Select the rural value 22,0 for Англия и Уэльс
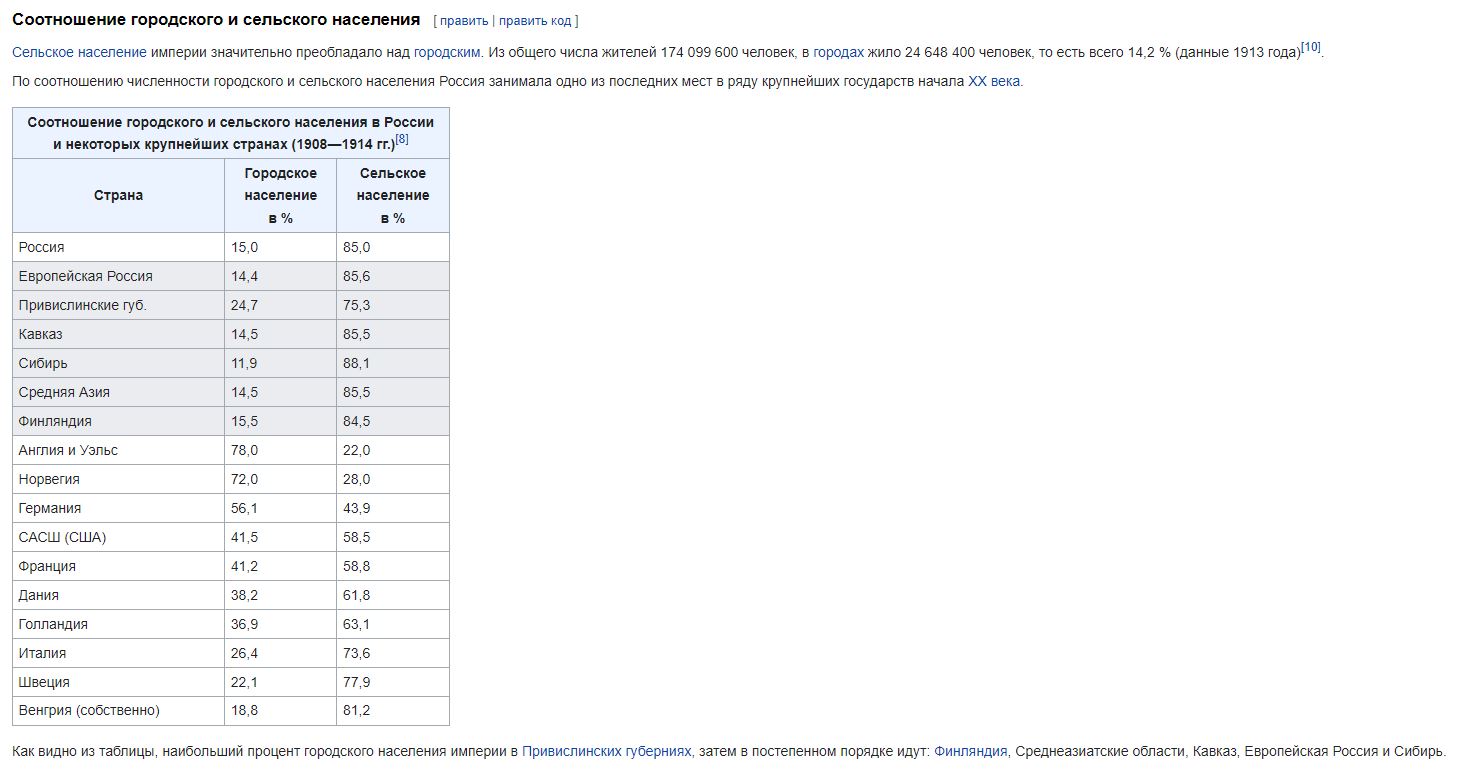Viewport: 1473px width, 769px height. [356, 450]
